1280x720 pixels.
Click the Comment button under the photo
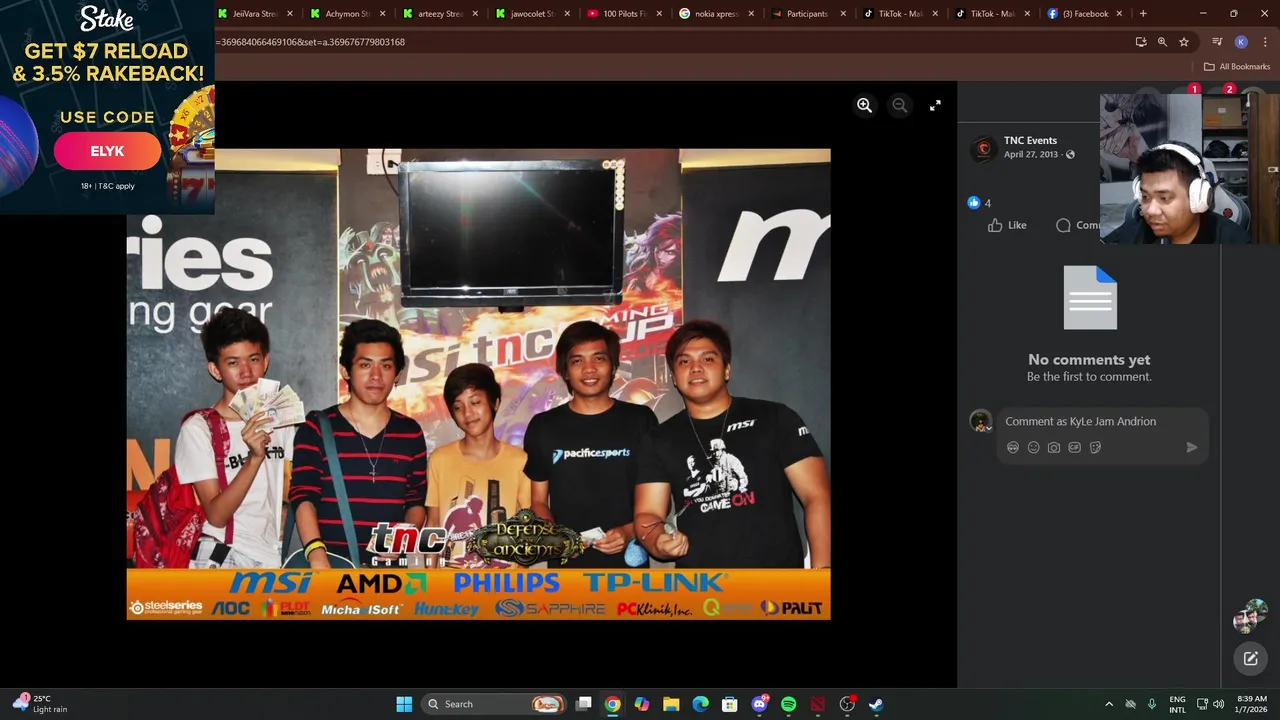click(1078, 225)
